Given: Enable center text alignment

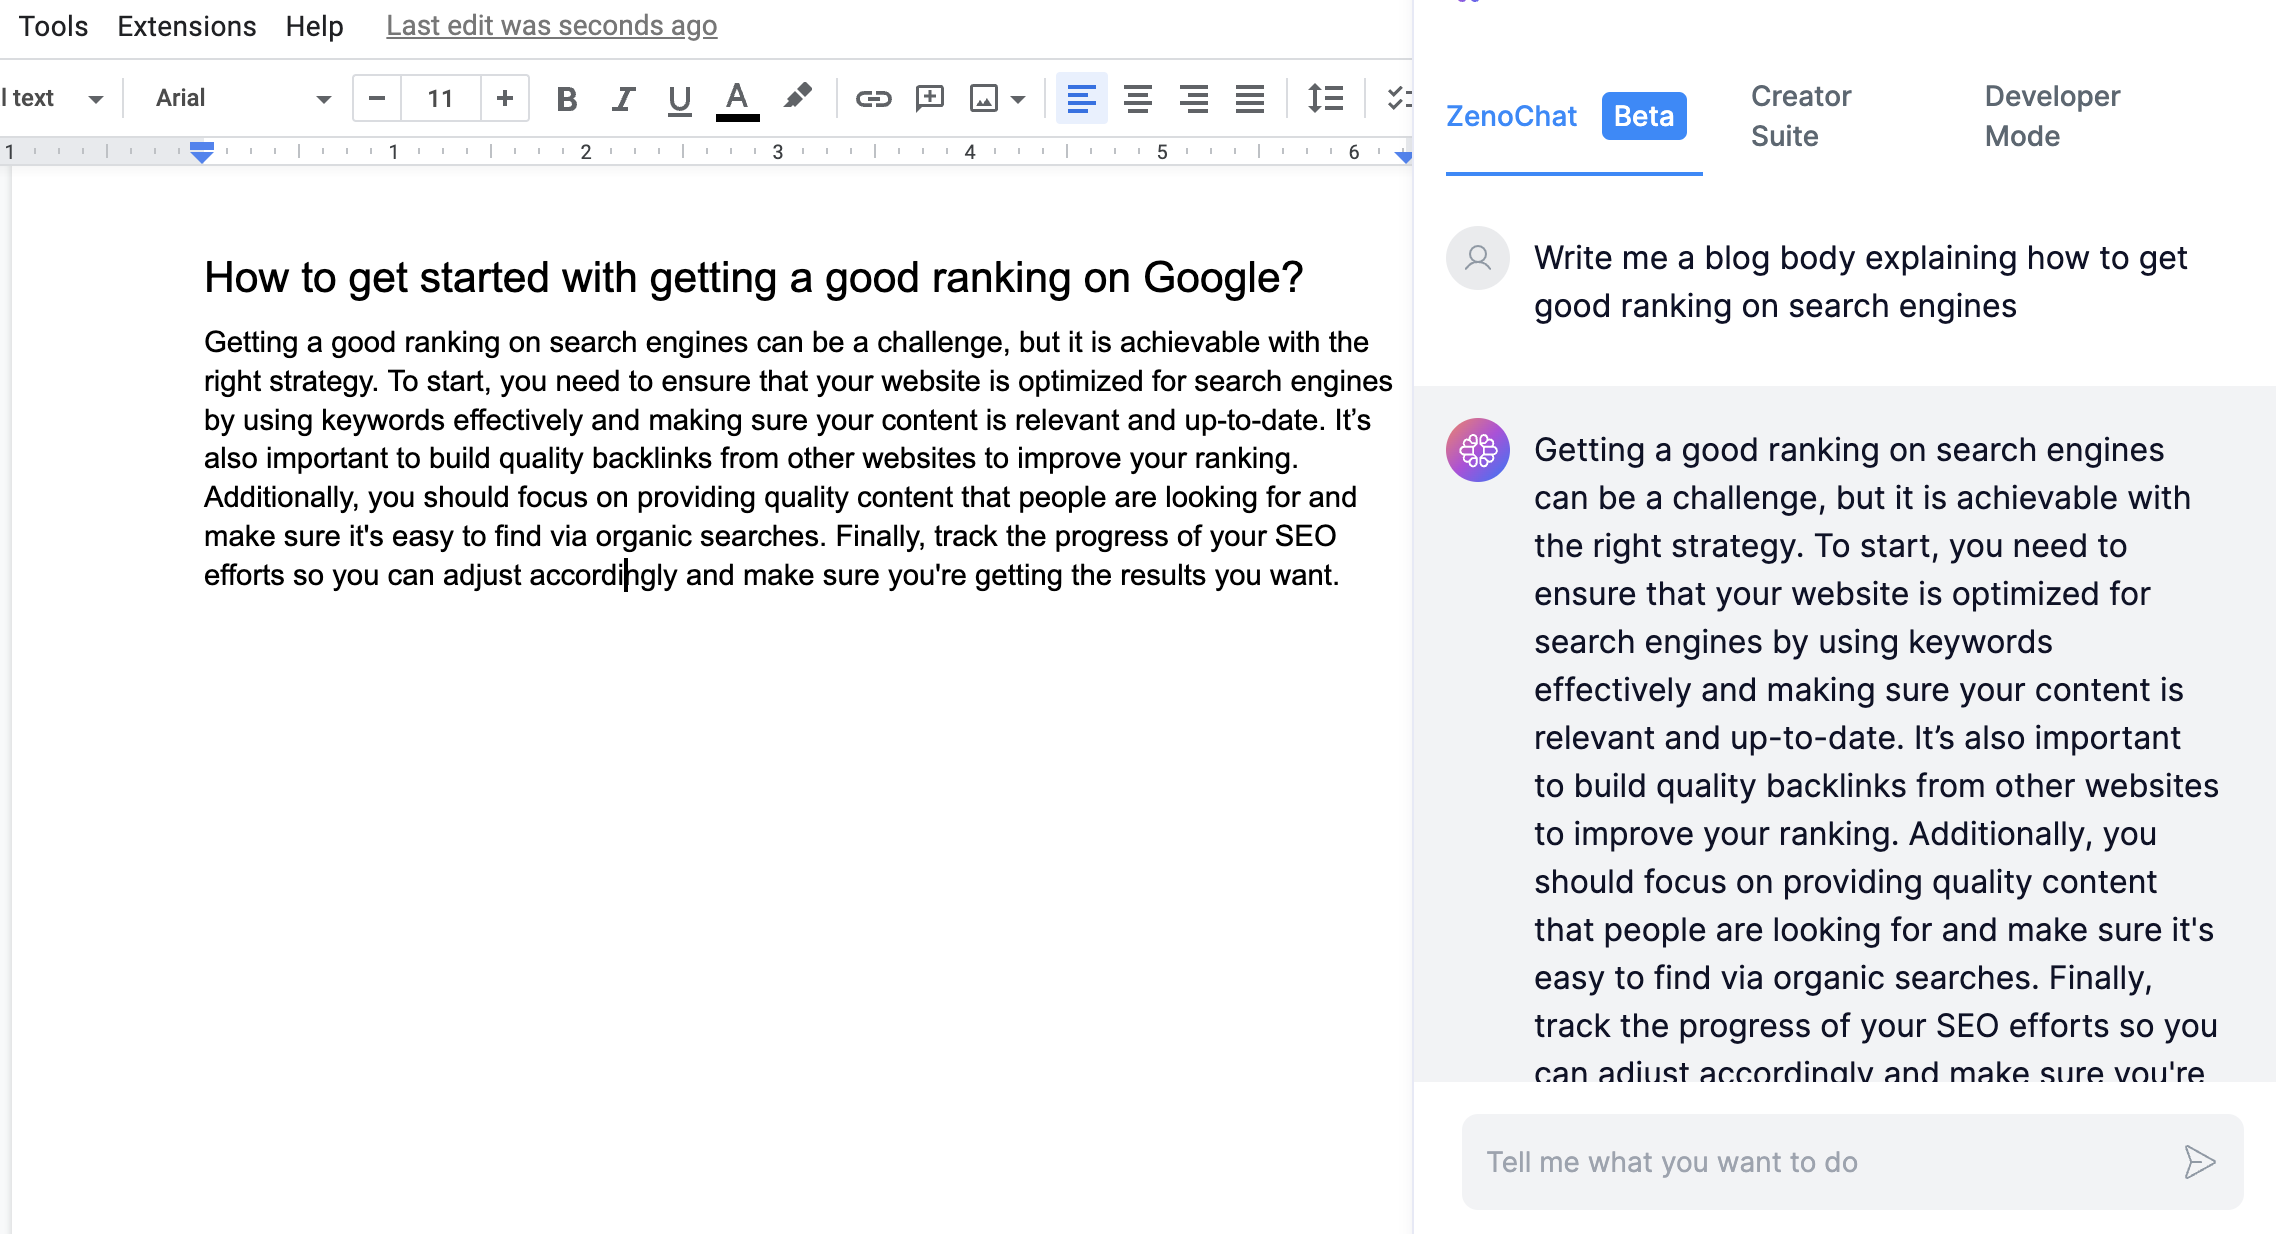Looking at the screenshot, I should pos(1138,98).
